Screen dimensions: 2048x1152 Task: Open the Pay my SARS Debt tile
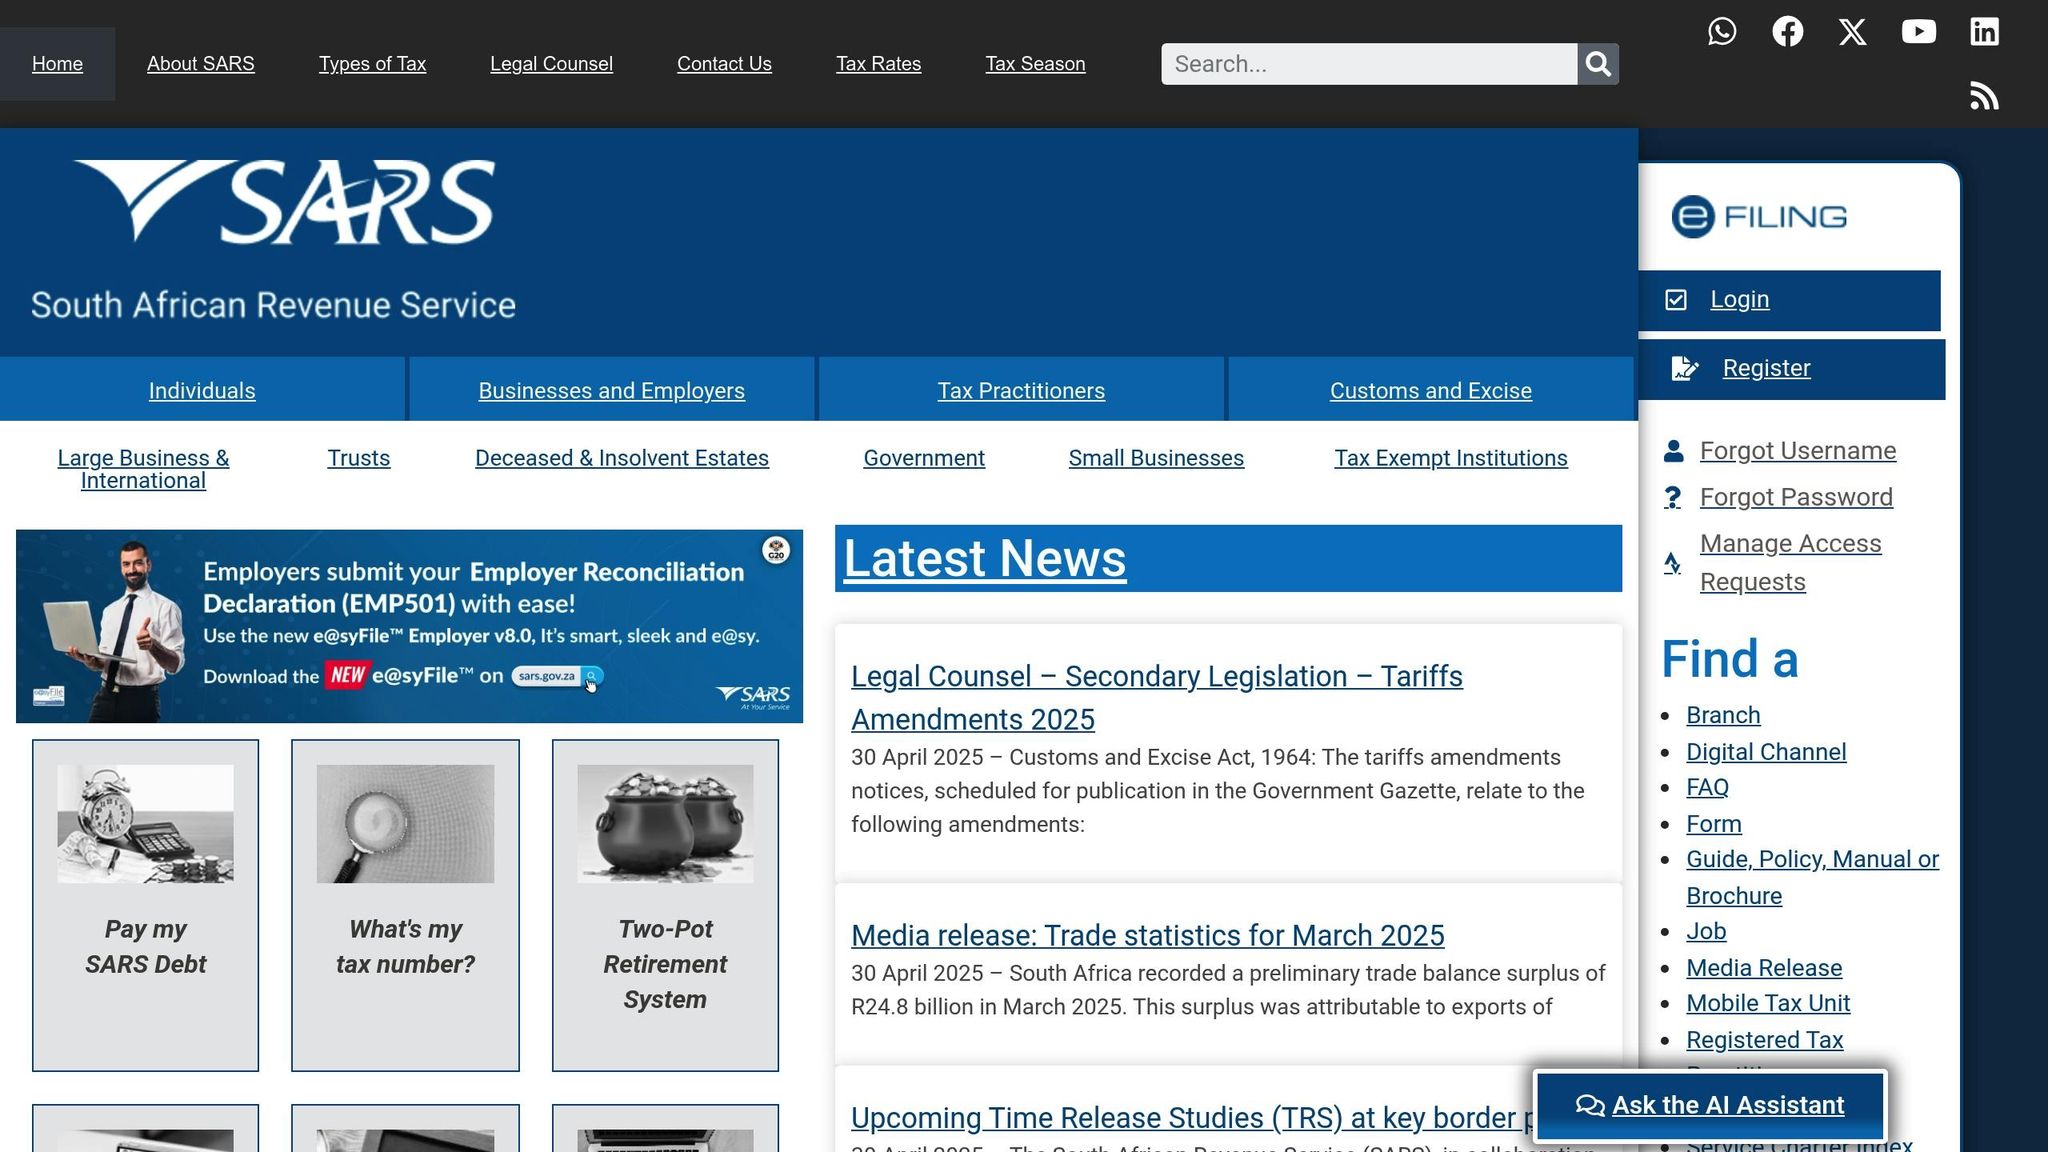click(145, 905)
